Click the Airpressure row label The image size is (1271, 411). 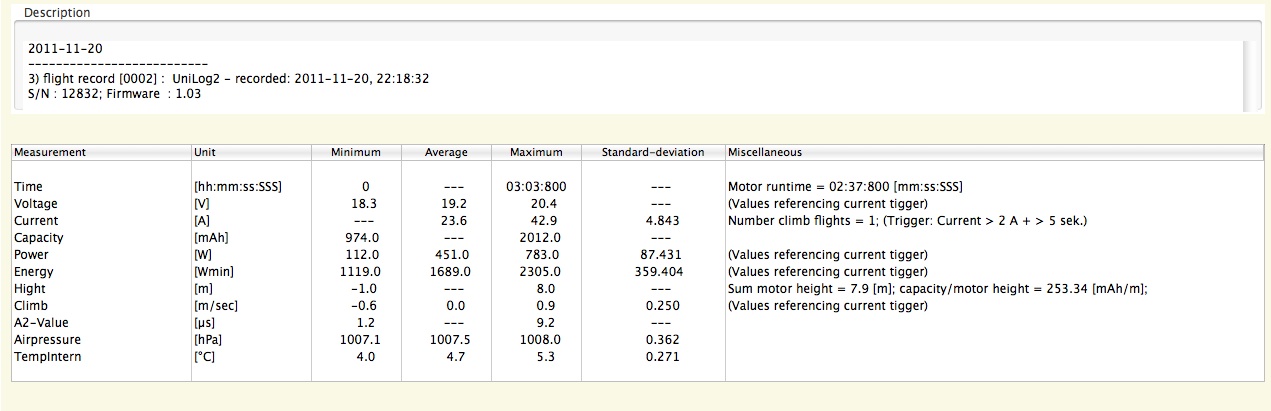[x=47, y=340]
